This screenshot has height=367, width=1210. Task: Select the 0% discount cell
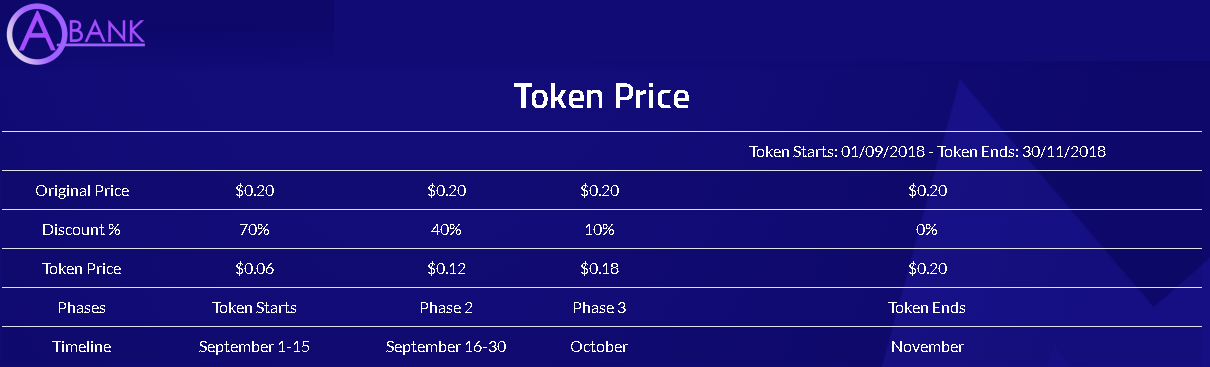coord(926,230)
